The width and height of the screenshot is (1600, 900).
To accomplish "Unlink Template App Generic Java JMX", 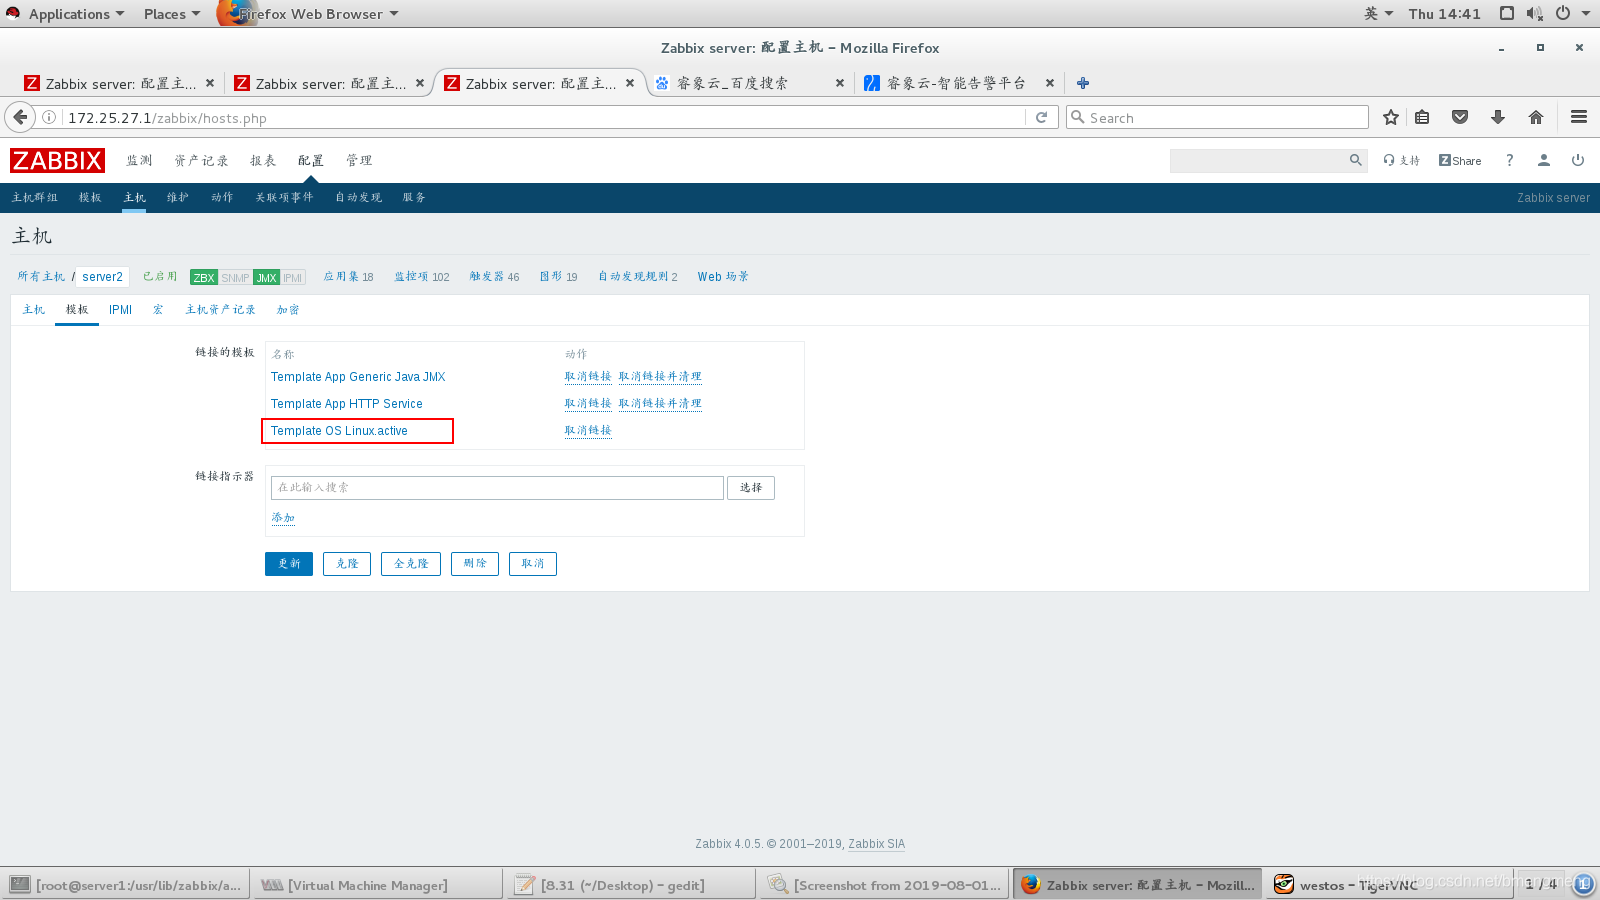I will [x=588, y=377].
